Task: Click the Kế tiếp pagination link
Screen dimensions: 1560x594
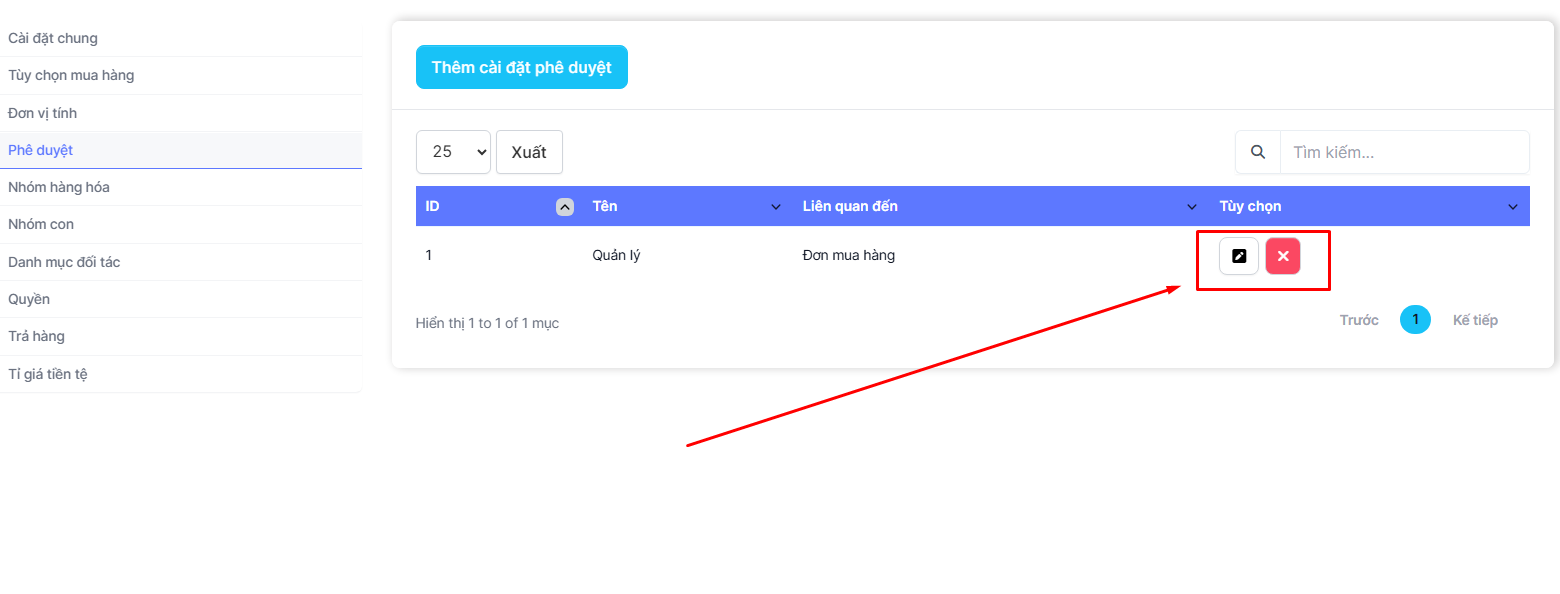Action: [1475, 320]
